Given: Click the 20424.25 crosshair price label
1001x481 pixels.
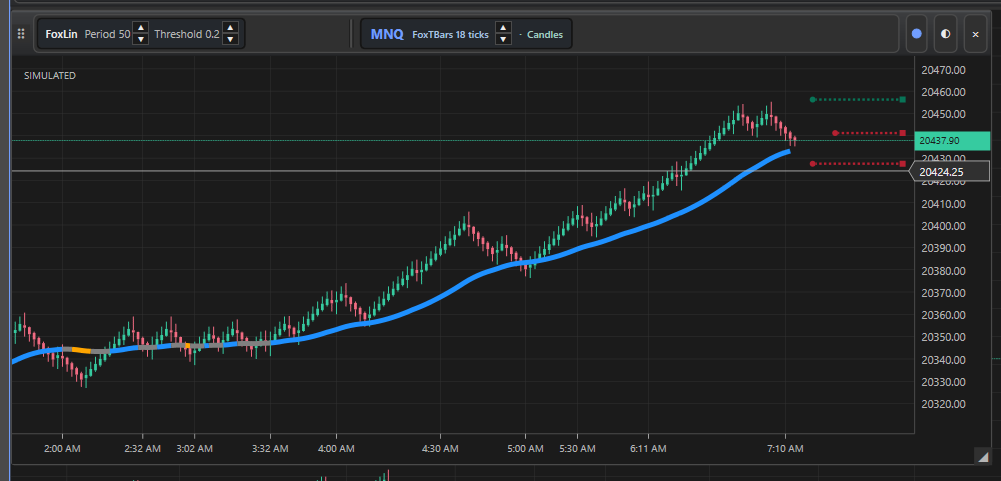Looking at the screenshot, I should (x=950, y=171).
